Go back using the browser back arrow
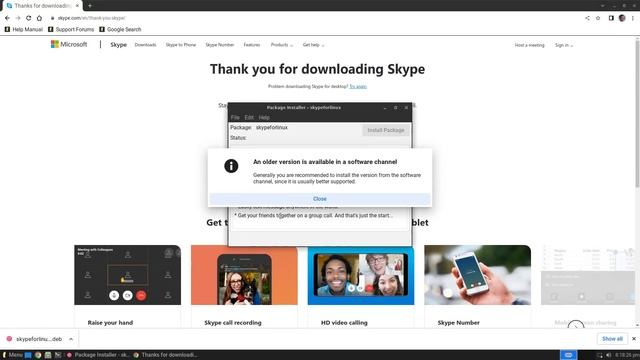Viewport: 640px width, 360px height. [x=7, y=18]
